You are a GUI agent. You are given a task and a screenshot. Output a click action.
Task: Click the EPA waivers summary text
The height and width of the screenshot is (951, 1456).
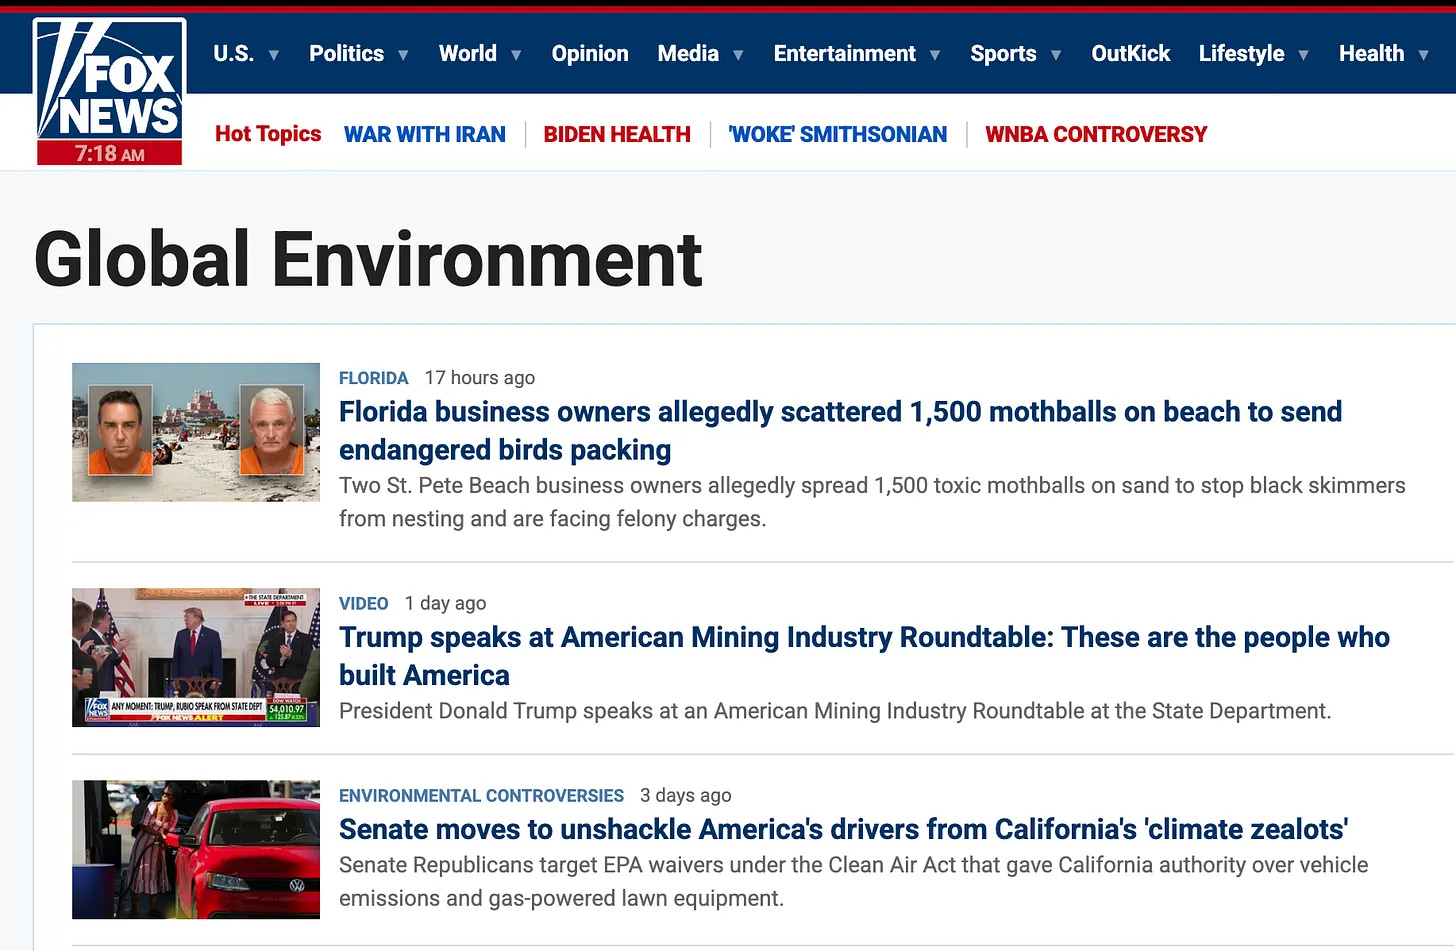point(854,882)
